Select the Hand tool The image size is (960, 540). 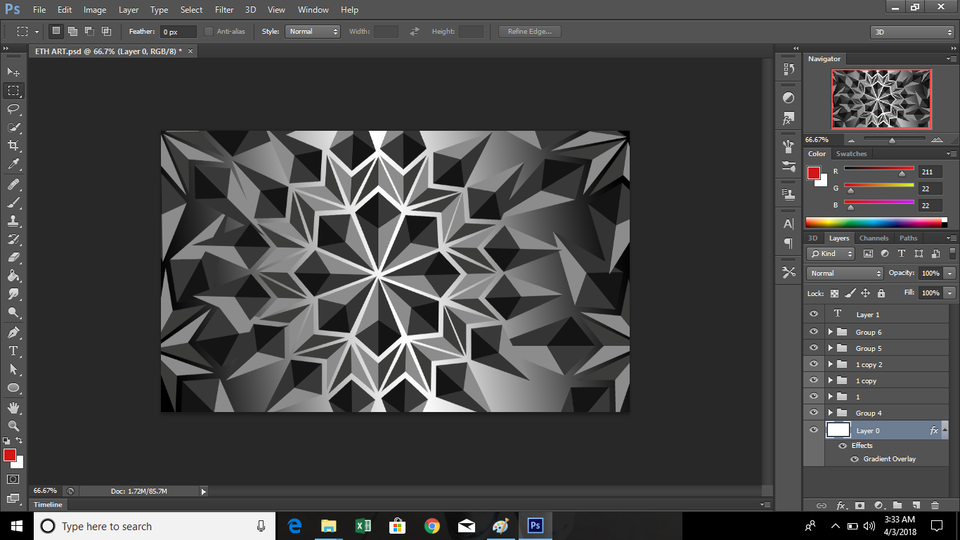[14, 407]
